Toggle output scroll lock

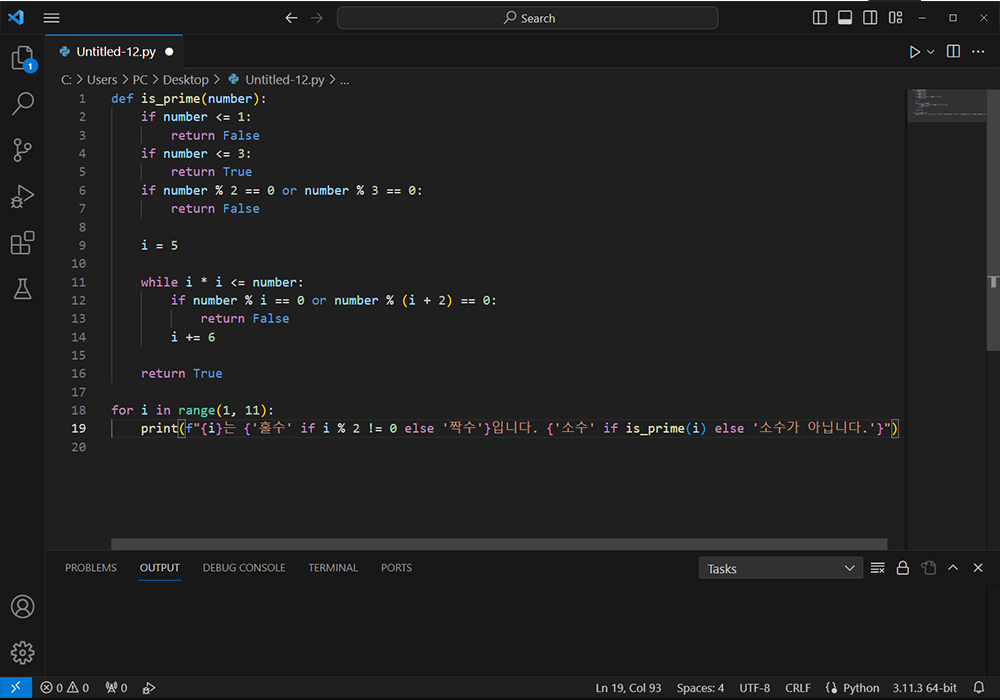902,567
